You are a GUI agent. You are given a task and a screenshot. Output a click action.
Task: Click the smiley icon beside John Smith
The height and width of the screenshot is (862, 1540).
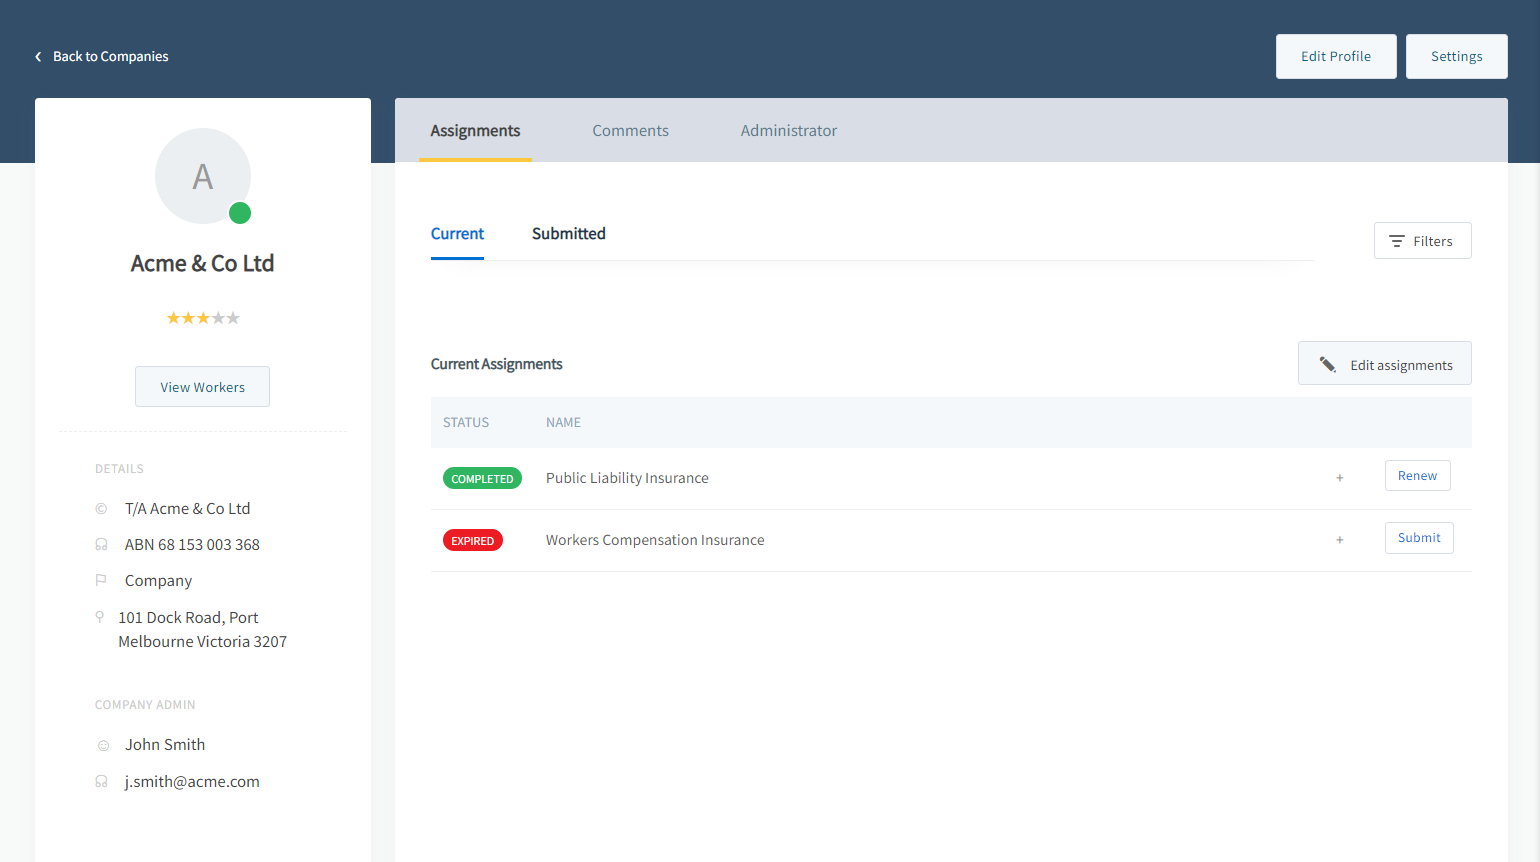pyautogui.click(x=103, y=745)
